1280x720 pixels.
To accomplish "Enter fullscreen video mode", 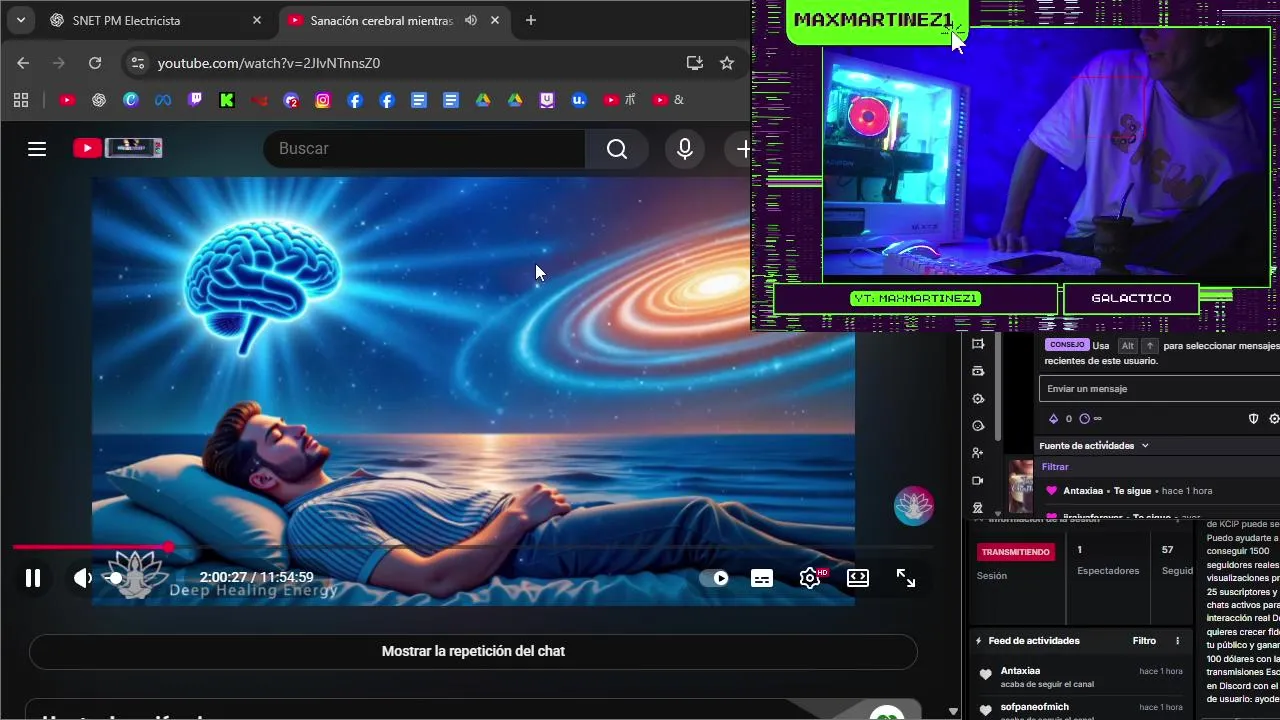I will click(x=906, y=578).
